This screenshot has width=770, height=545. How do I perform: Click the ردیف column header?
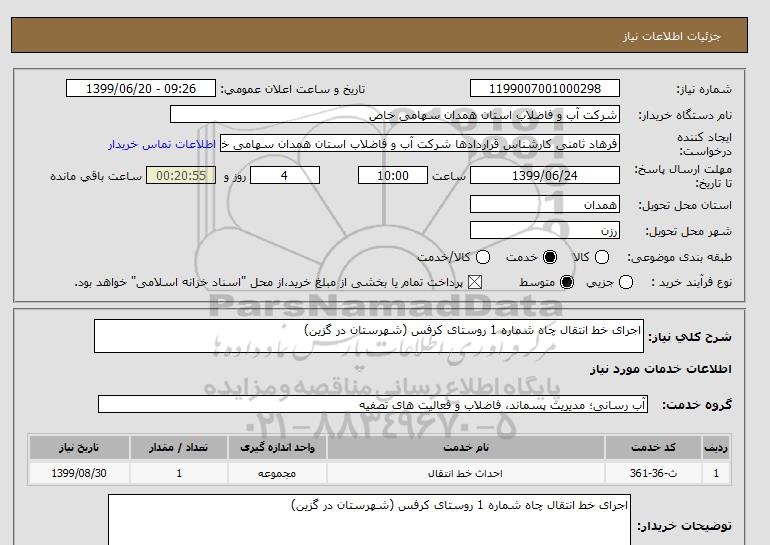[x=716, y=448]
